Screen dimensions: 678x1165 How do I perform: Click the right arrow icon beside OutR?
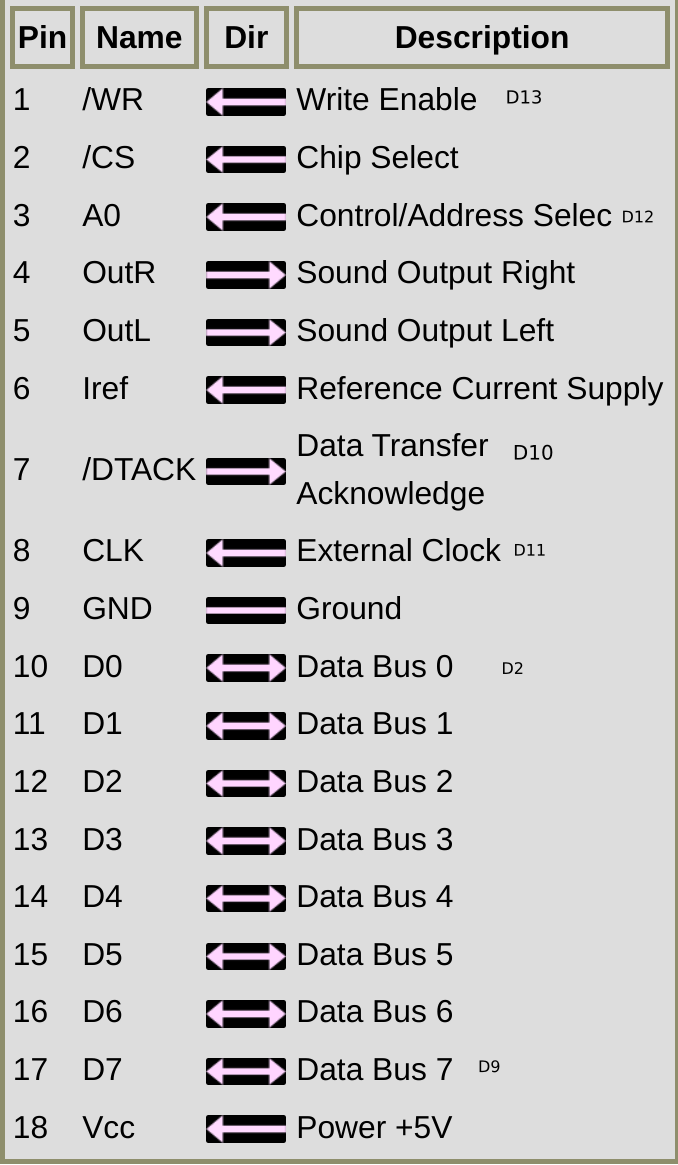pyautogui.click(x=246, y=275)
